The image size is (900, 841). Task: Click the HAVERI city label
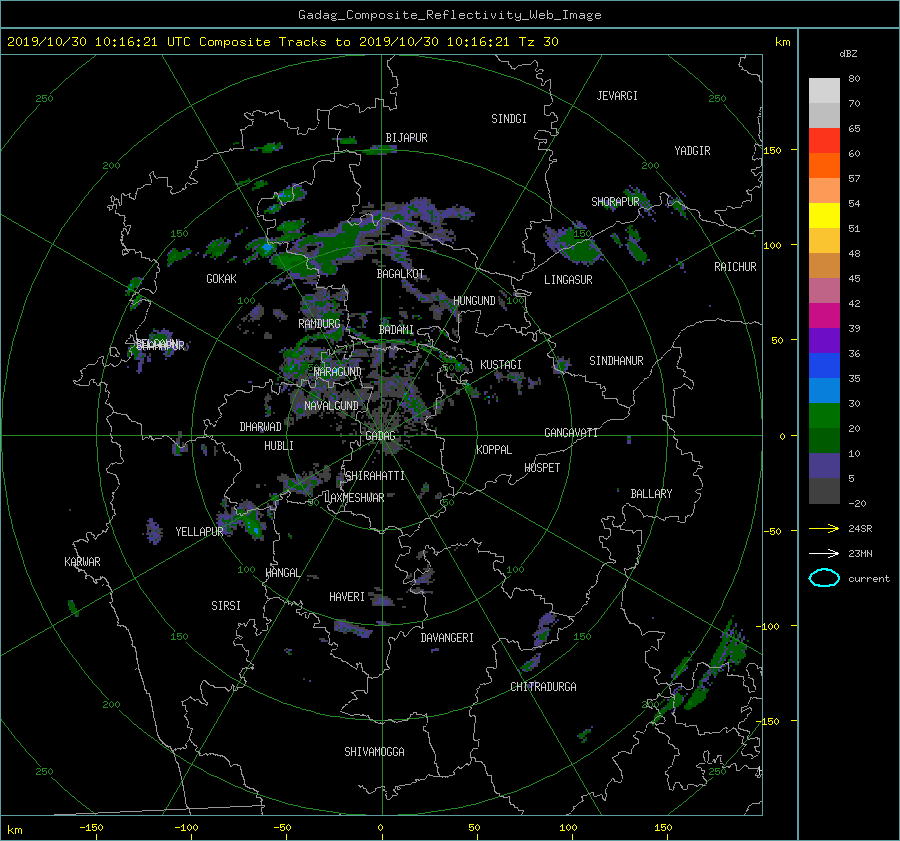347,598
